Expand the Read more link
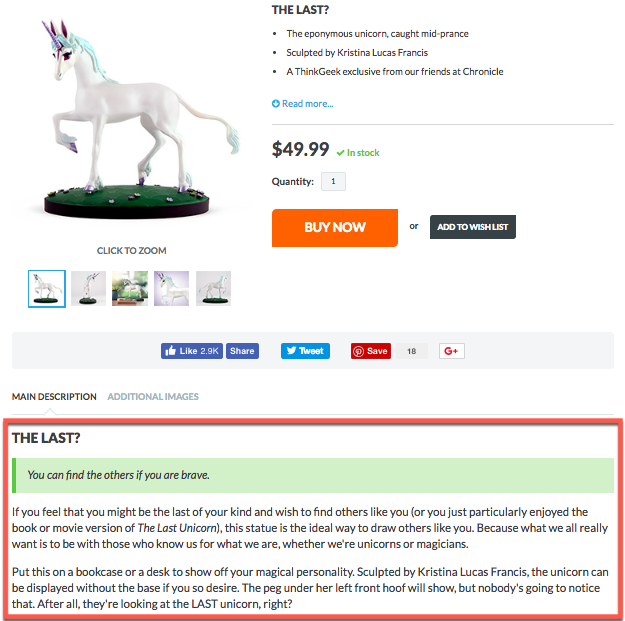This screenshot has height=621, width=625. (303, 104)
